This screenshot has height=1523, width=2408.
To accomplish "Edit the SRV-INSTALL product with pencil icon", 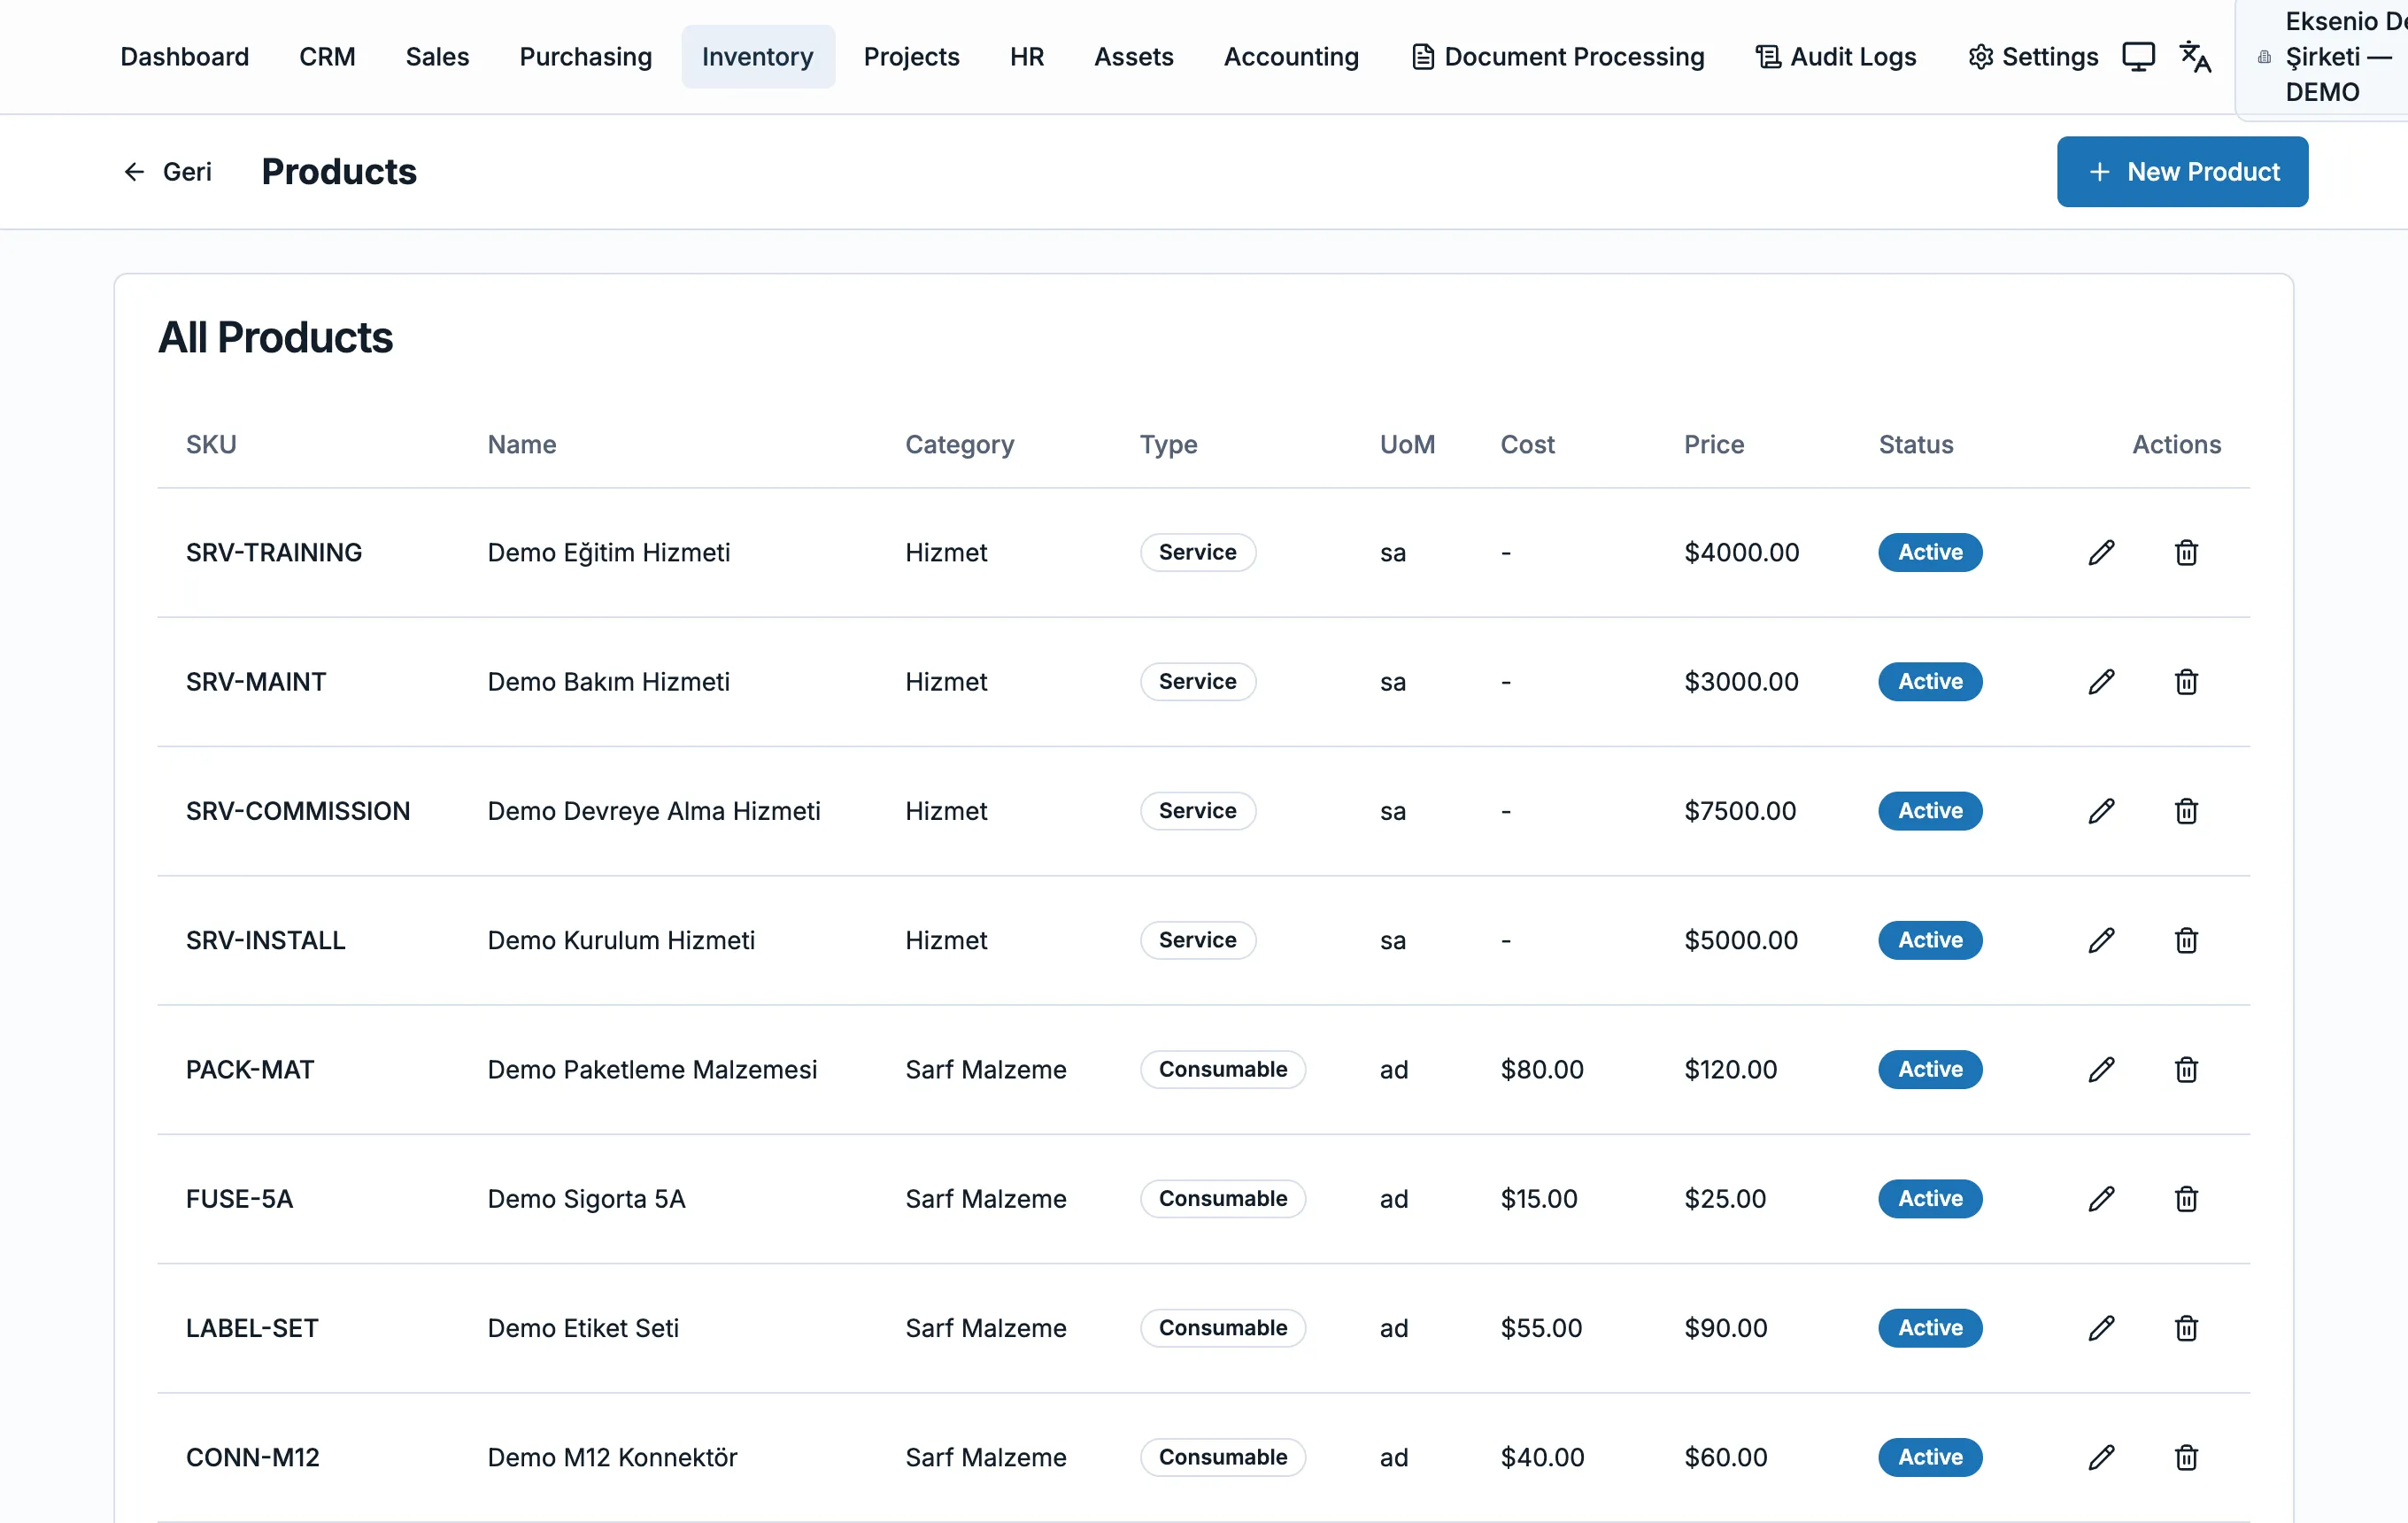I will [2101, 940].
